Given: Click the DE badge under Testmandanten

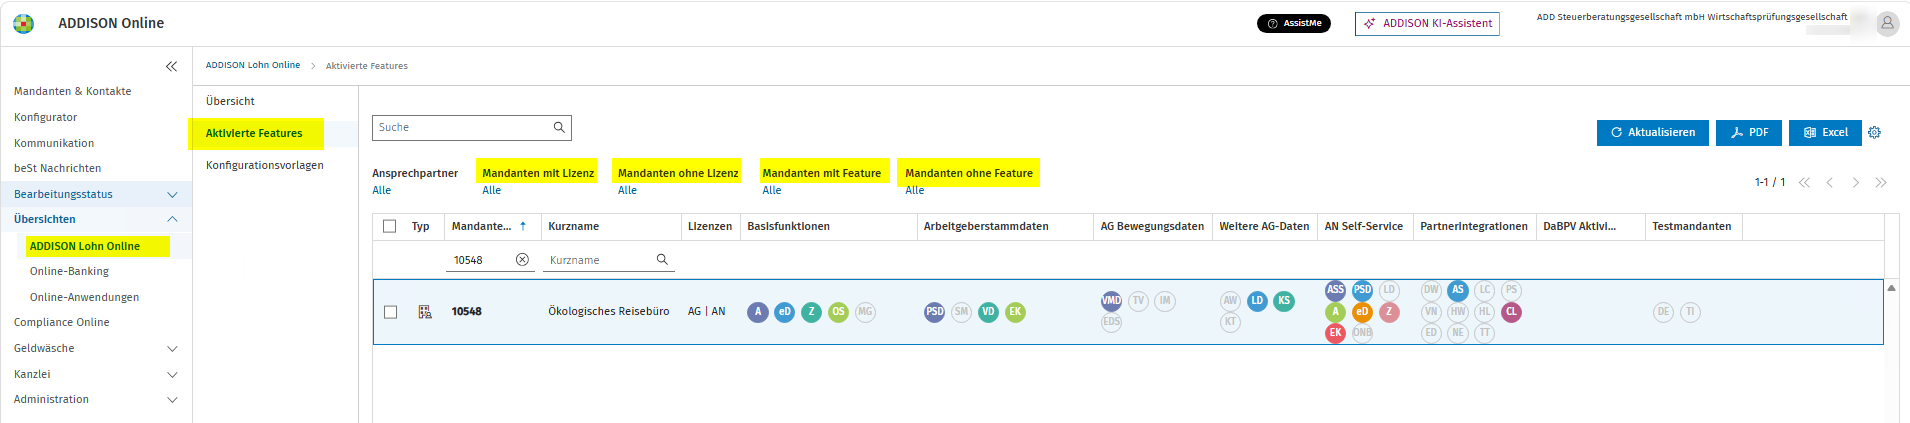Looking at the screenshot, I should pos(1663,312).
